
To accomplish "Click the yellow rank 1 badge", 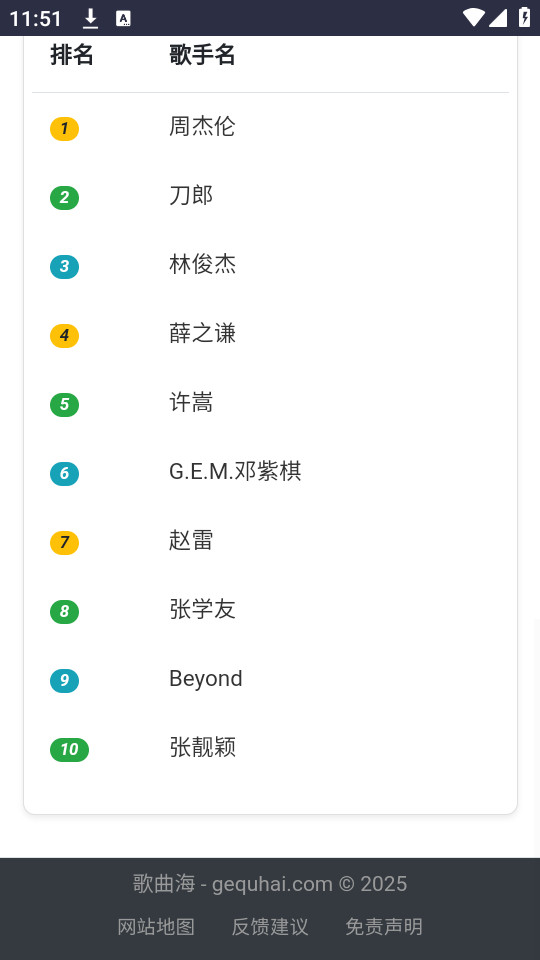I will 64,129.
